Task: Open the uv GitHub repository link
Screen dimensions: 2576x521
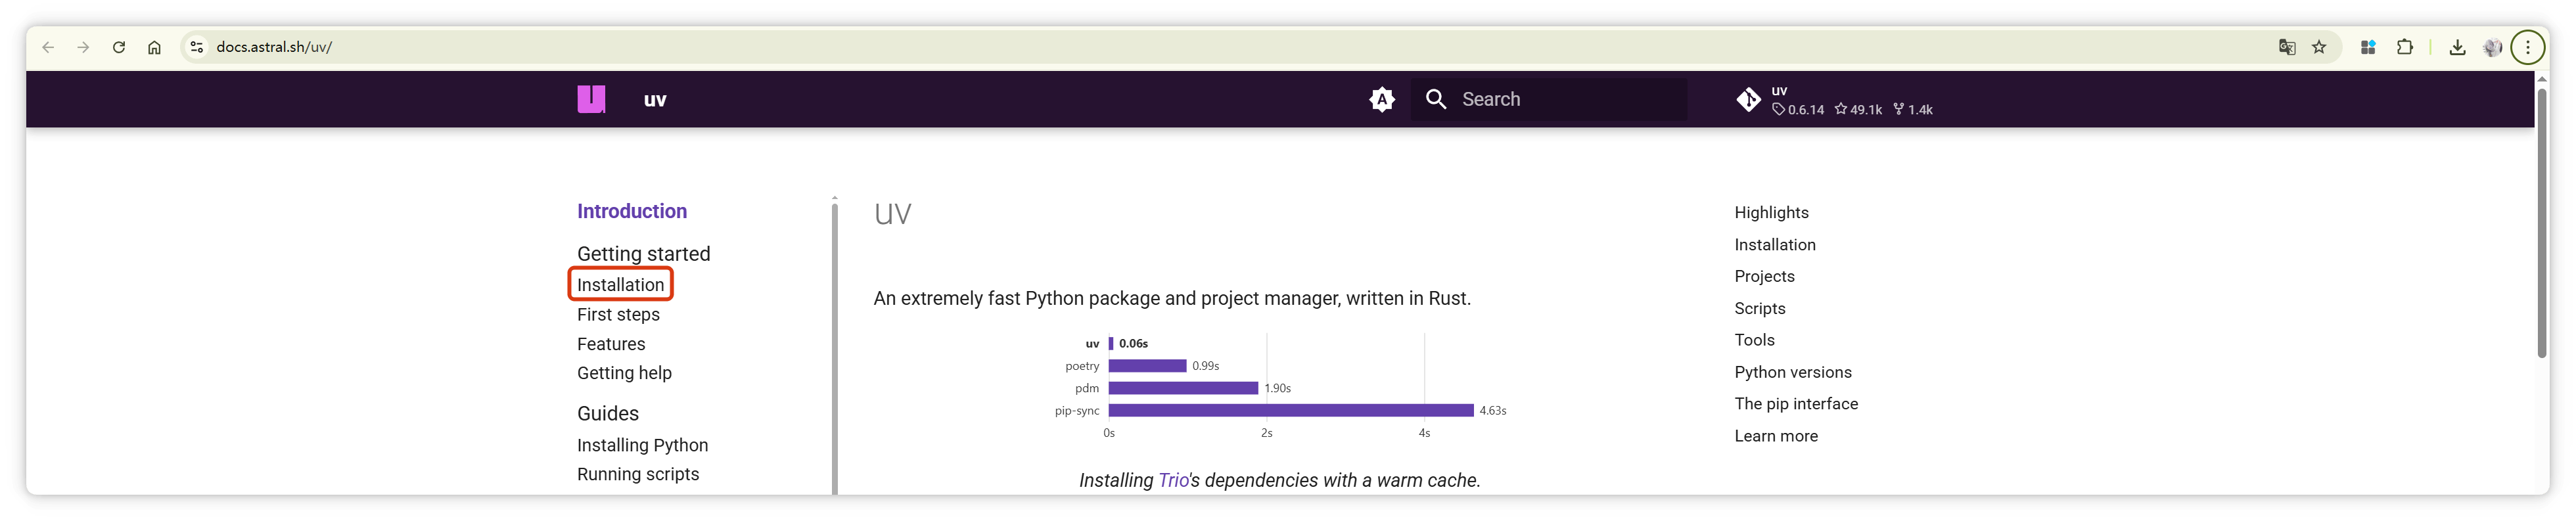Action: [1834, 99]
